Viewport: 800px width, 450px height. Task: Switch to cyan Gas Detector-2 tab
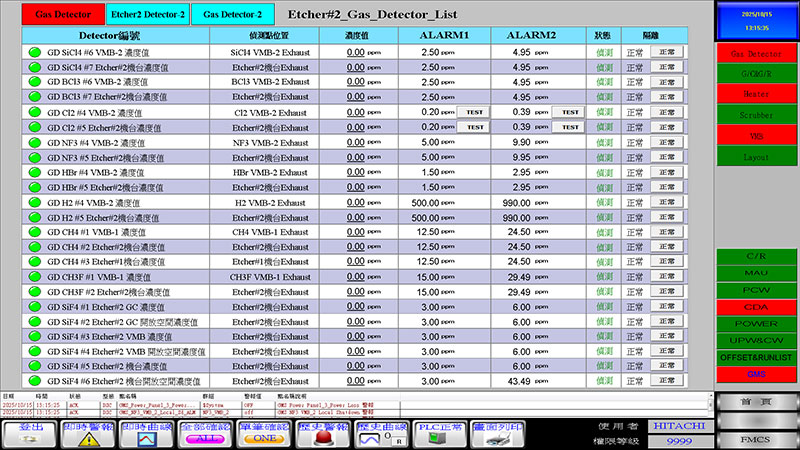[x=232, y=15]
